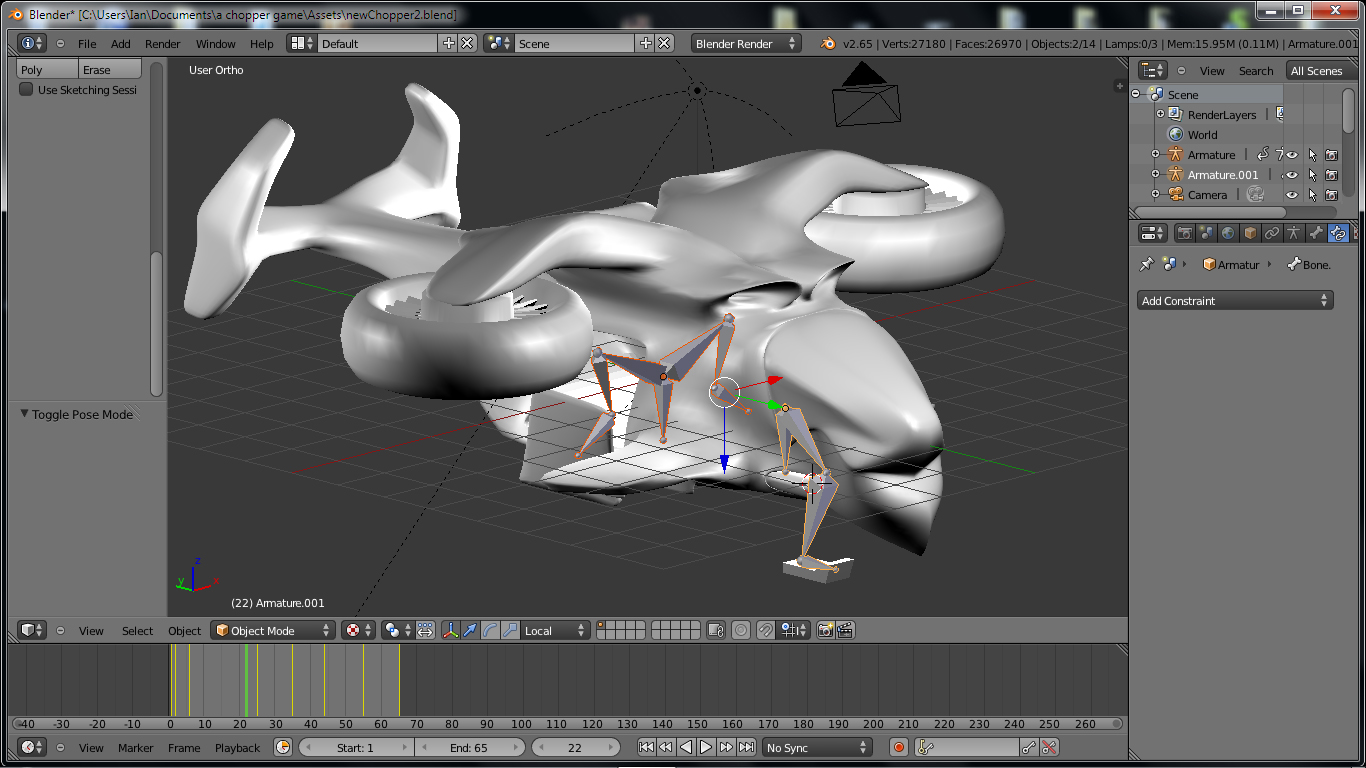This screenshot has width=1366, height=768.
Task: Click the jump to last frame button
Action: point(746,747)
